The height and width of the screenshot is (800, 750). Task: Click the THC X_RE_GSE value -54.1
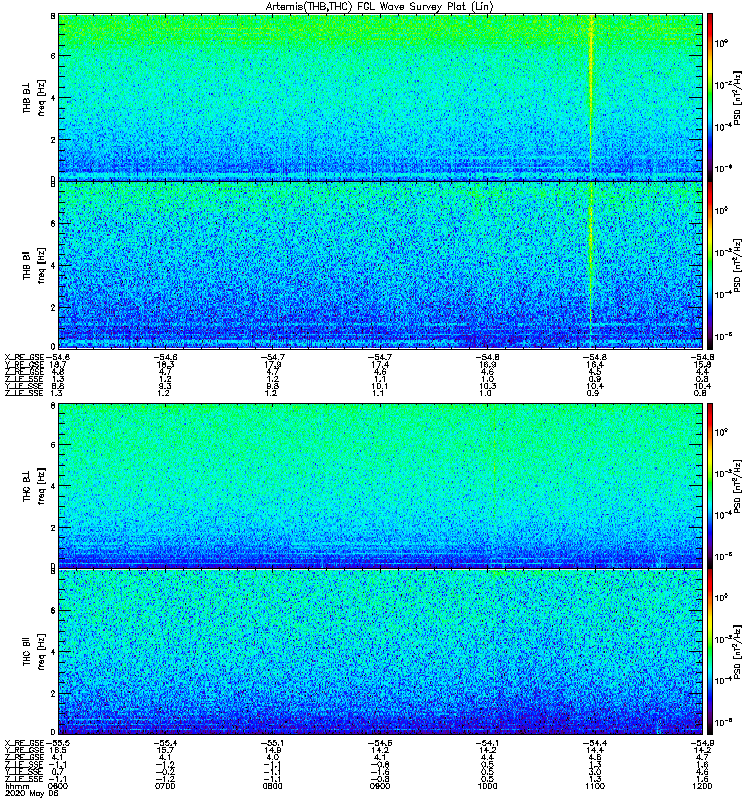point(487,743)
